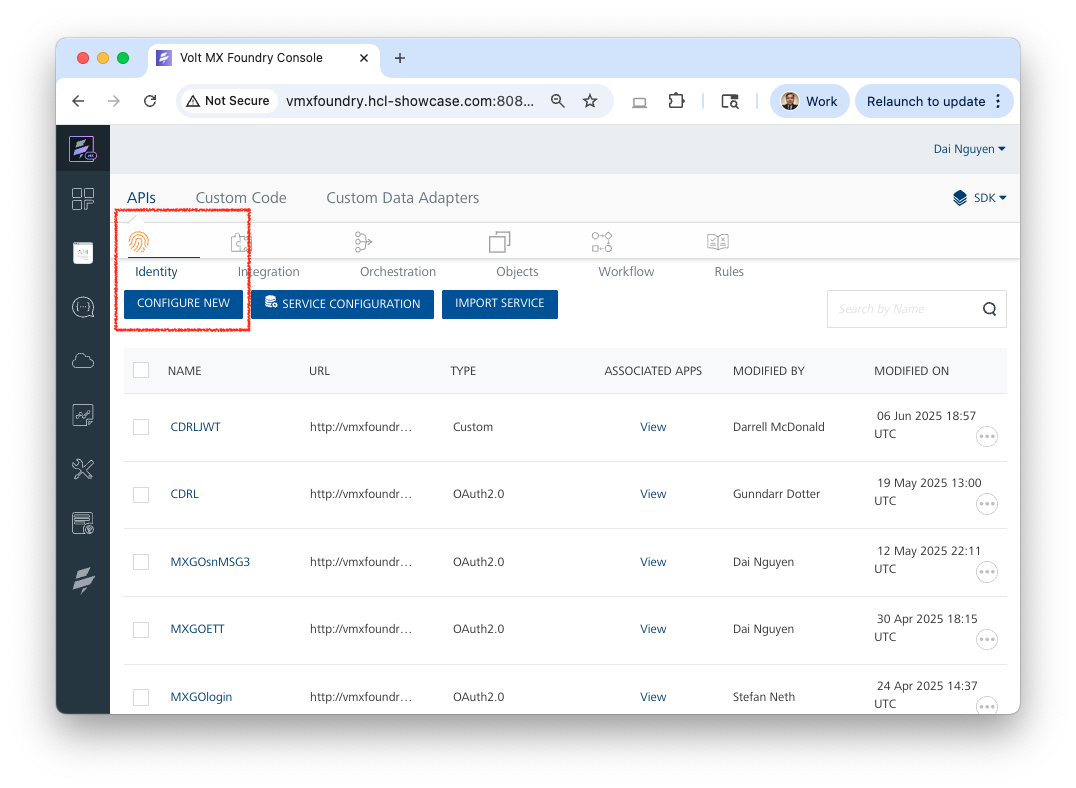The width and height of the screenshot is (1076, 788).
Task: Open the Apps dashboard grid icon in sidebar
Action: [x=82, y=199]
